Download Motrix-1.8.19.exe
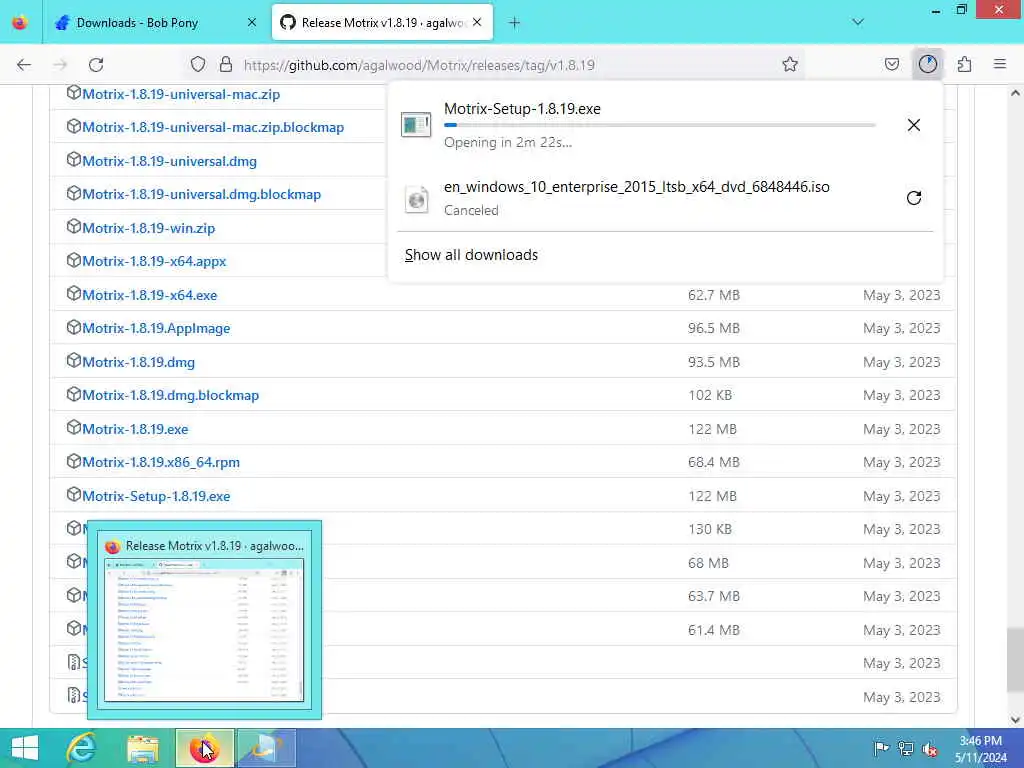Viewport: 1024px width, 768px height. click(x=135, y=430)
